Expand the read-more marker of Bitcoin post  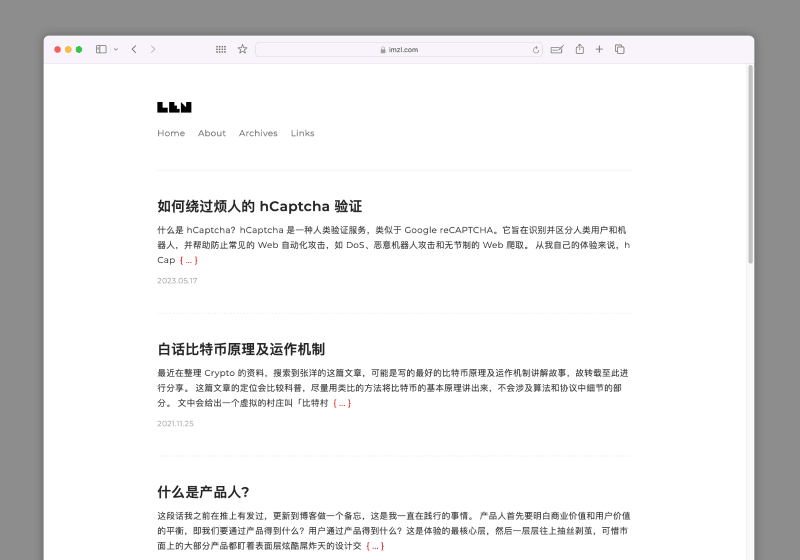pyautogui.click(x=342, y=403)
